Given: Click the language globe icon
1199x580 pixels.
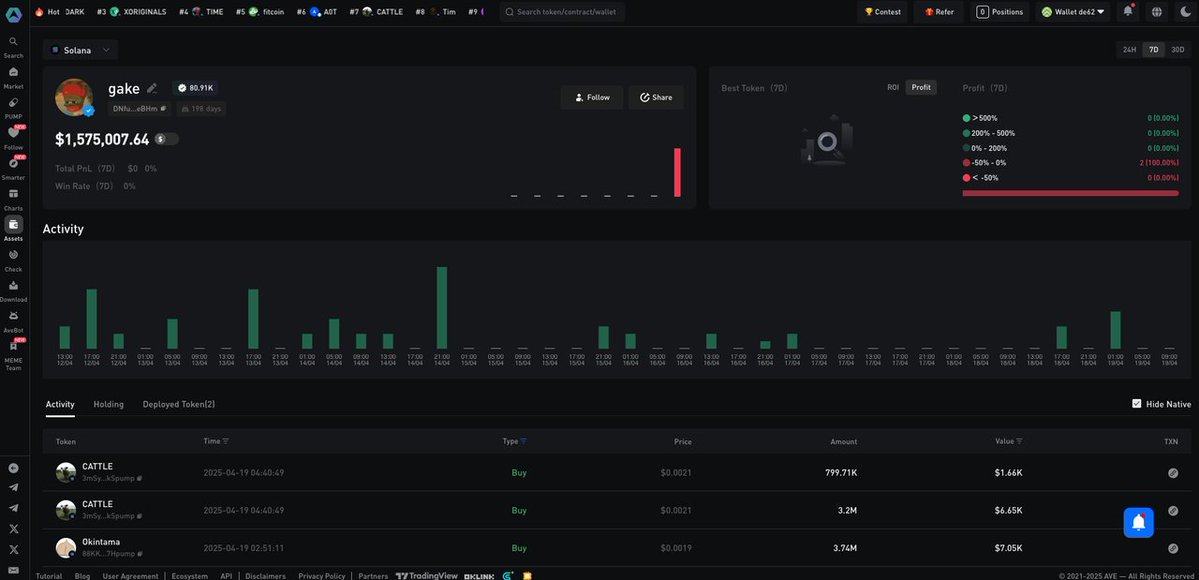Looking at the screenshot, I should click(x=1157, y=12).
